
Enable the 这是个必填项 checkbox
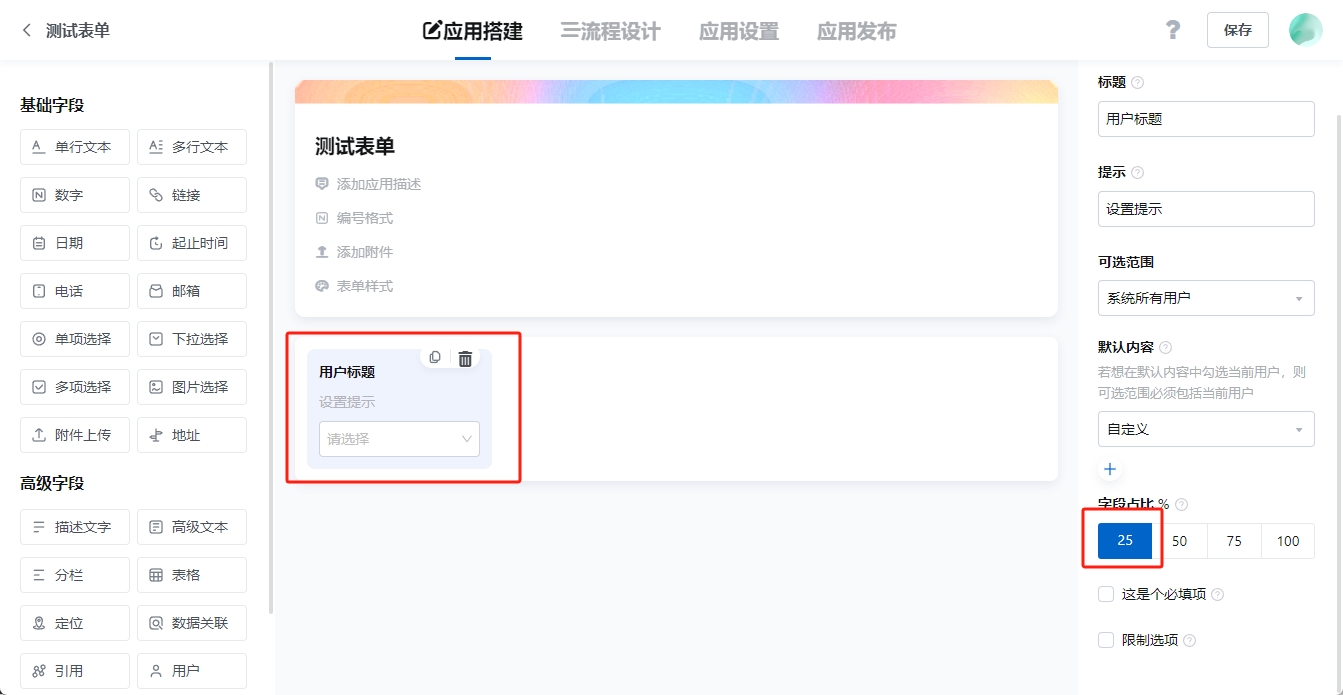[x=1106, y=594]
